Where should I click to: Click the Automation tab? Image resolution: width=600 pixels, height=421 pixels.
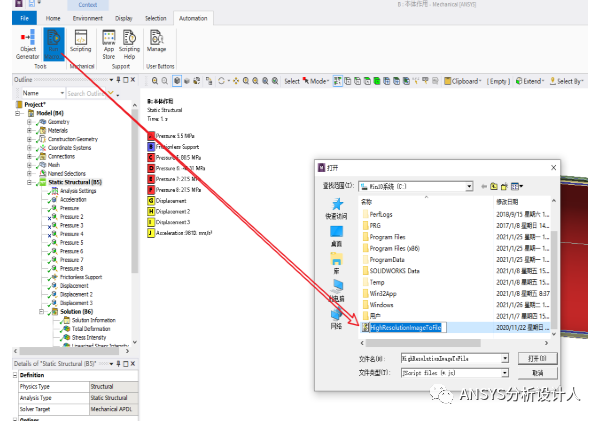[193, 18]
